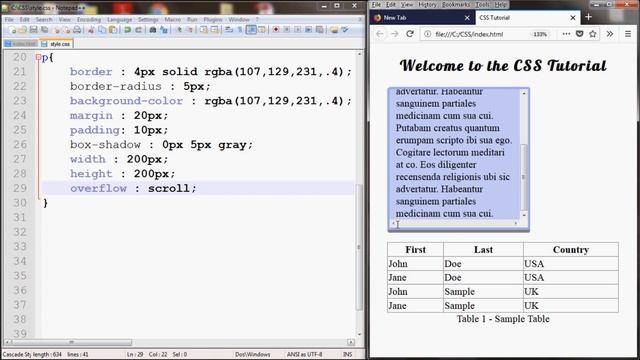Image resolution: width=640 pixels, height=360 pixels.
Task: Click the Playback macro icon
Action: [298, 30]
